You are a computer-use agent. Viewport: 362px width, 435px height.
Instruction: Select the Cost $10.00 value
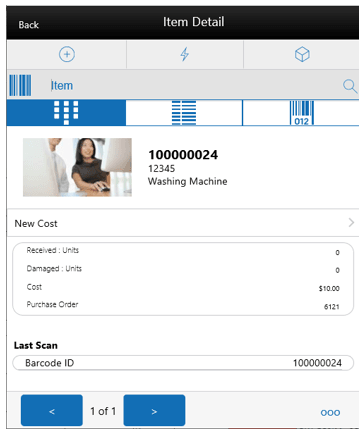(x=329, y=289)
